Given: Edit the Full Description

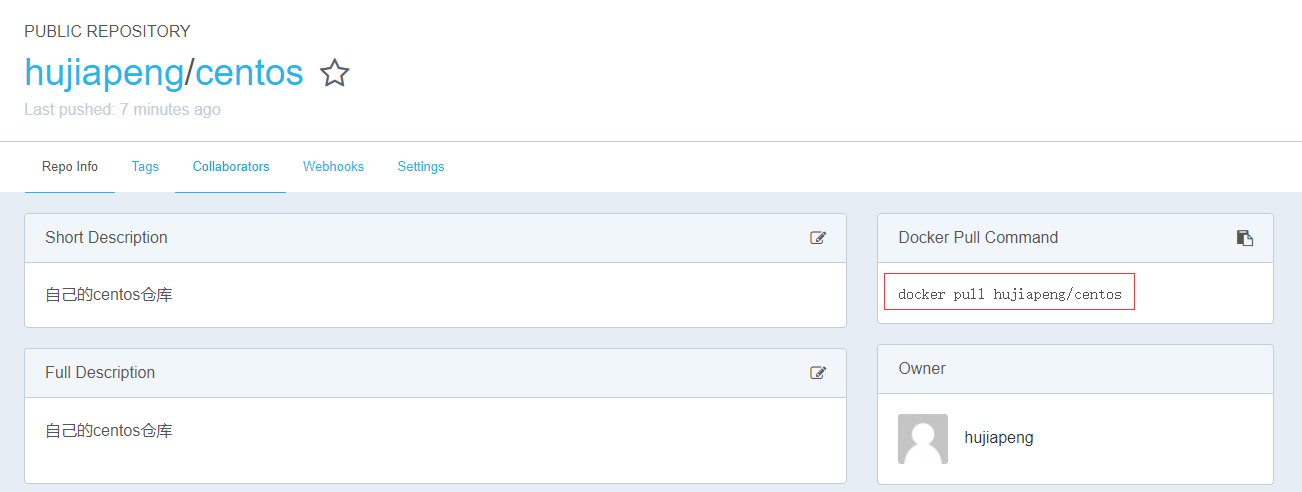Looking at the screenshot, I should (818, 373).
